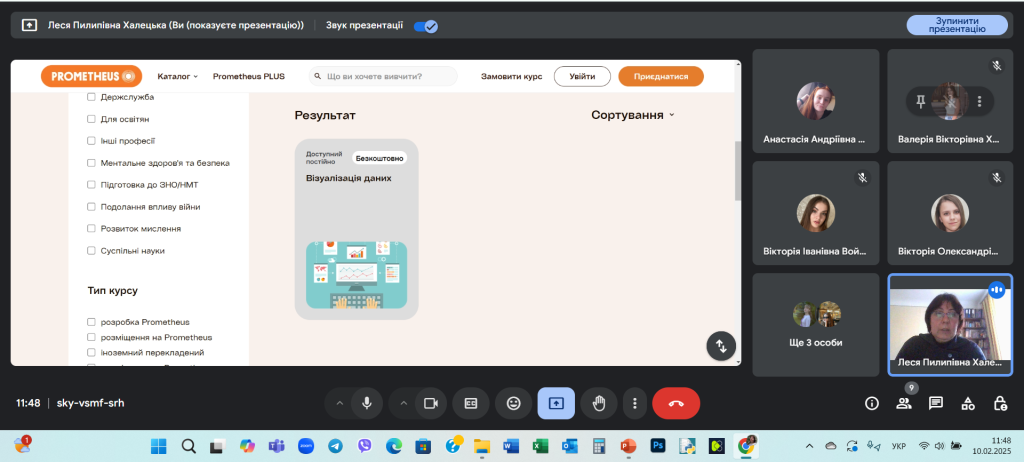Viewport: 1024px width, 462px height.
Task: Open the 'Каталог' dropdown menu
Action: [x=178, y=76]
